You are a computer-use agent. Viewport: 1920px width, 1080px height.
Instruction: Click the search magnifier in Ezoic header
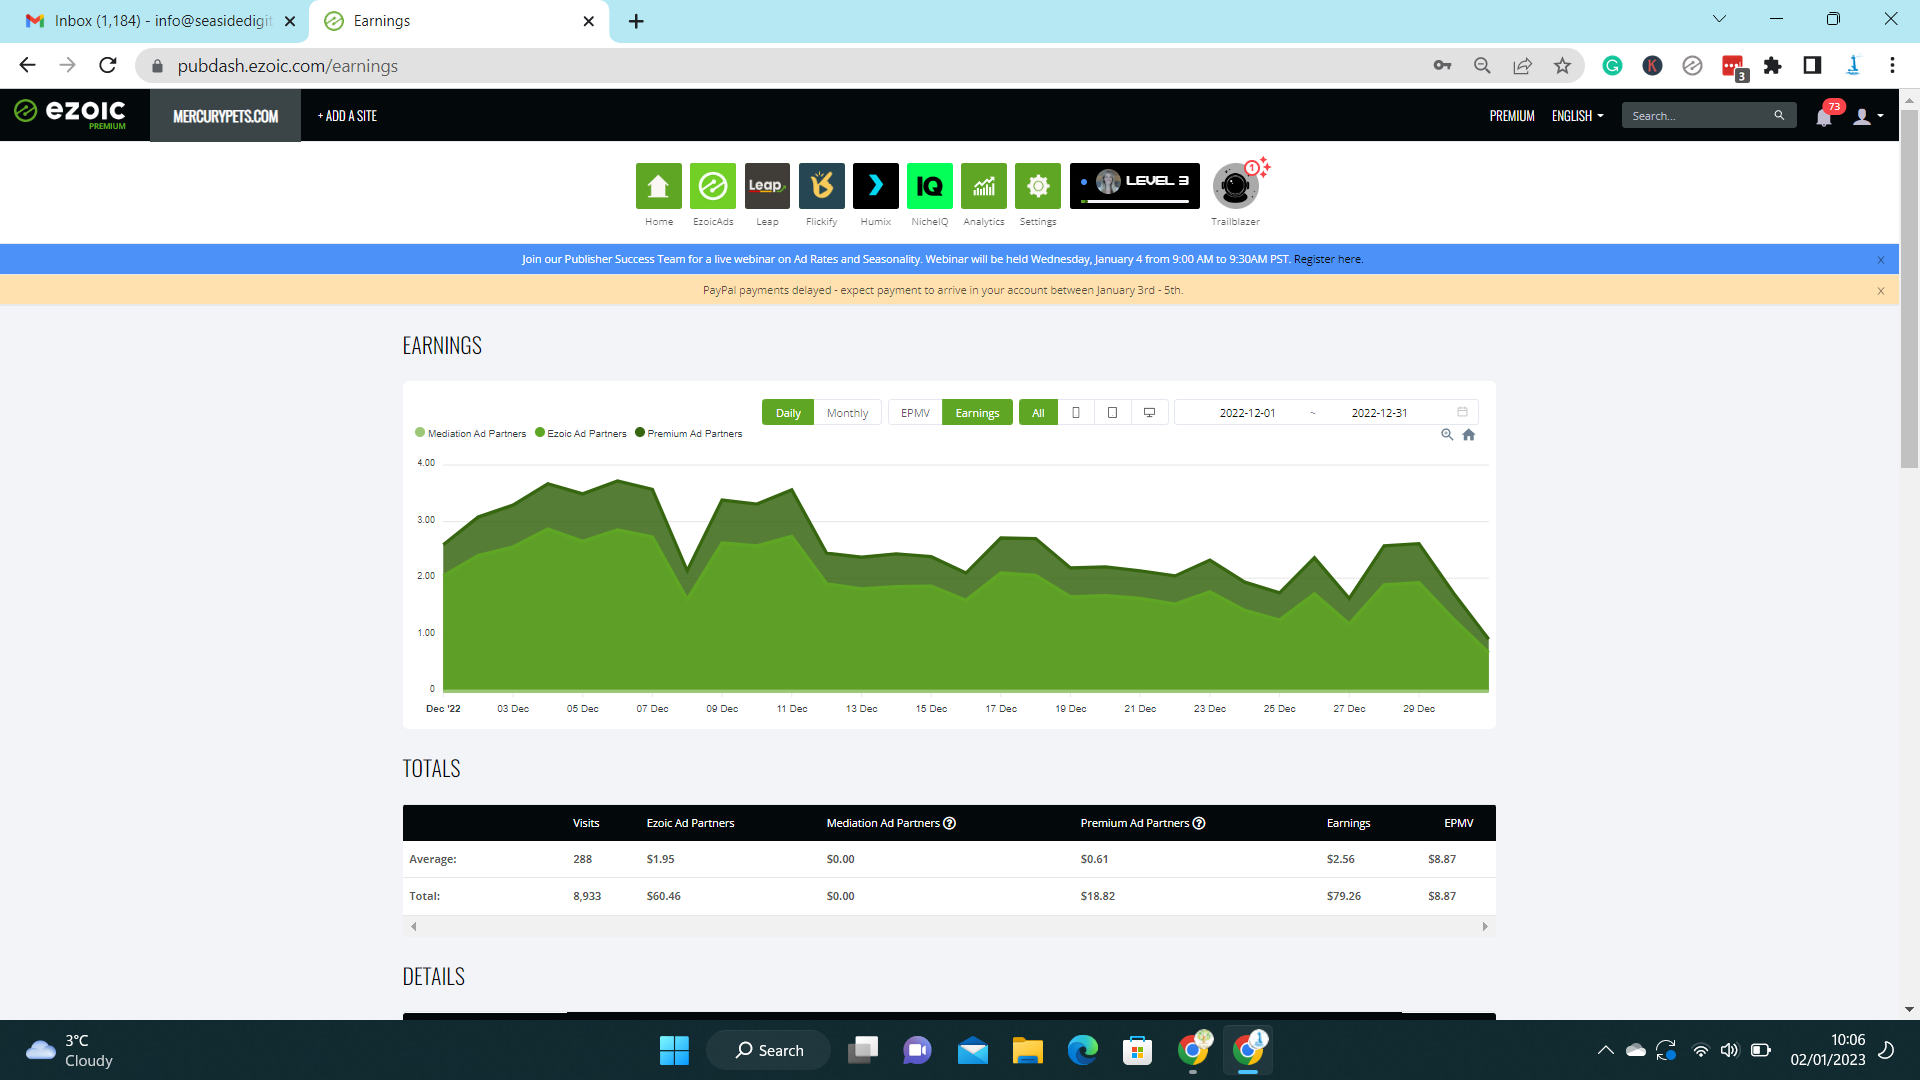pyautogui.click(x=1779, y=116)
